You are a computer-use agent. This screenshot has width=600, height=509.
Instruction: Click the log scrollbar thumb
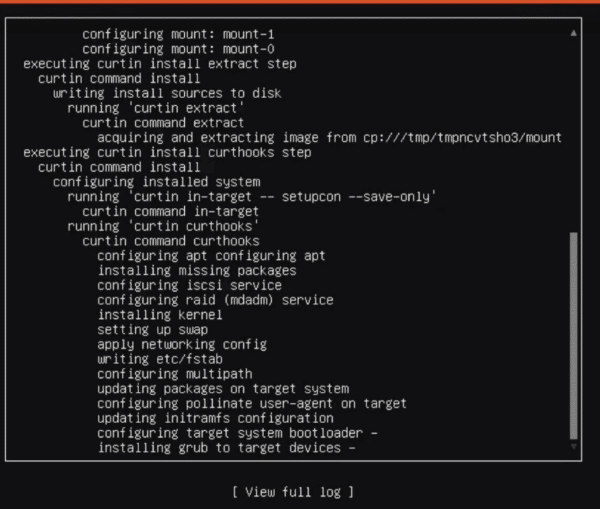(x=574, y=335)
